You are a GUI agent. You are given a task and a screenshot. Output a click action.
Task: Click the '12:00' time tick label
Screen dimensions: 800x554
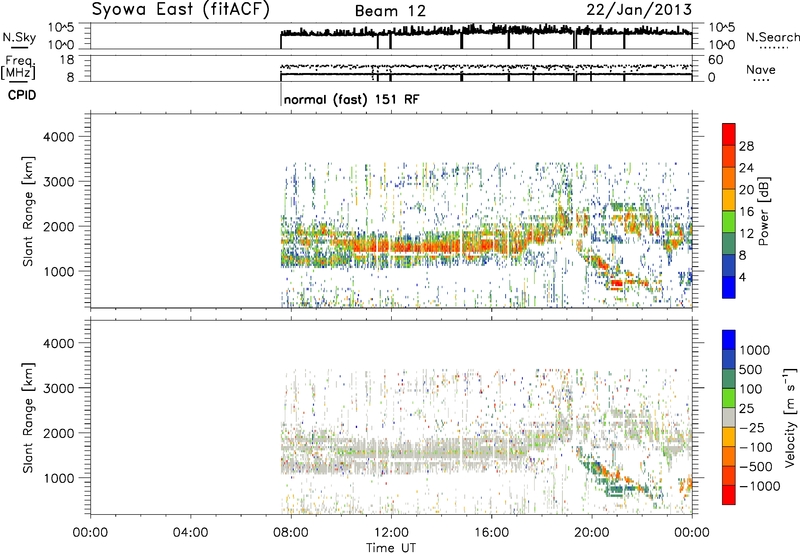[391, 533]
